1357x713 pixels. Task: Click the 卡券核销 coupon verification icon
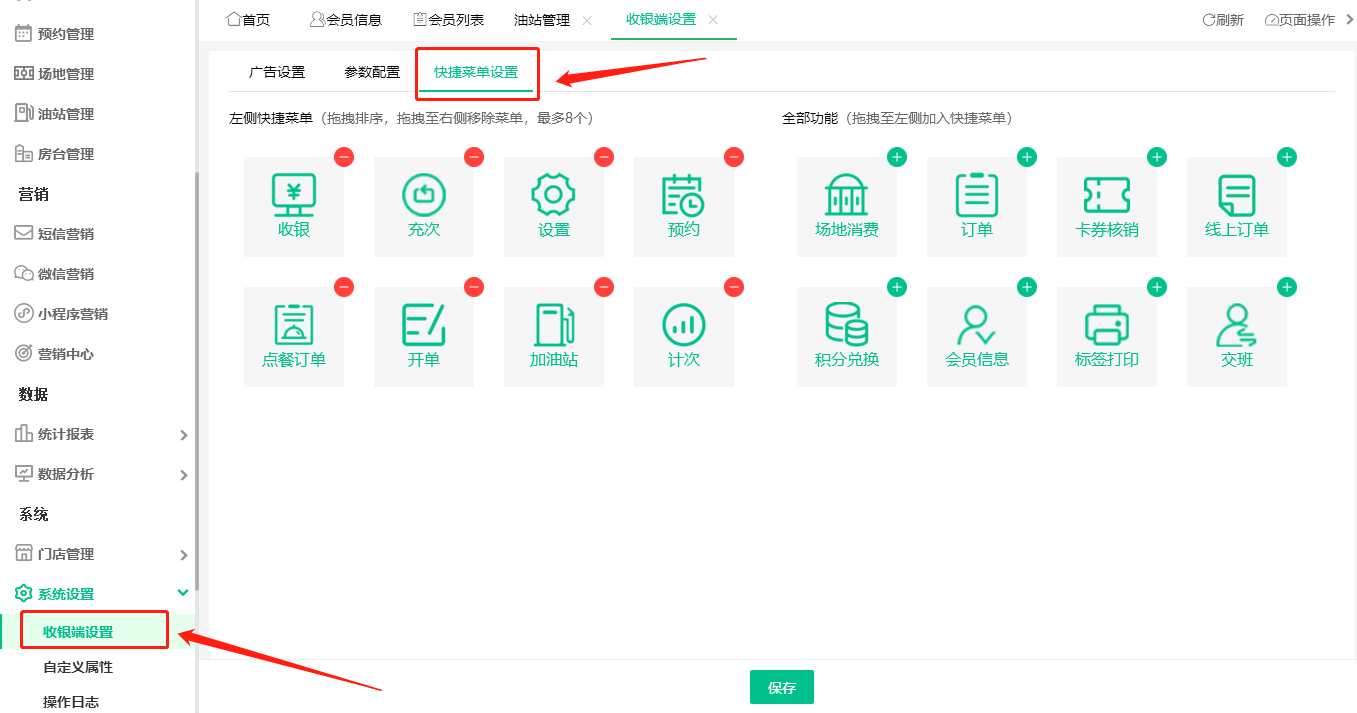tap(1106, 206)
